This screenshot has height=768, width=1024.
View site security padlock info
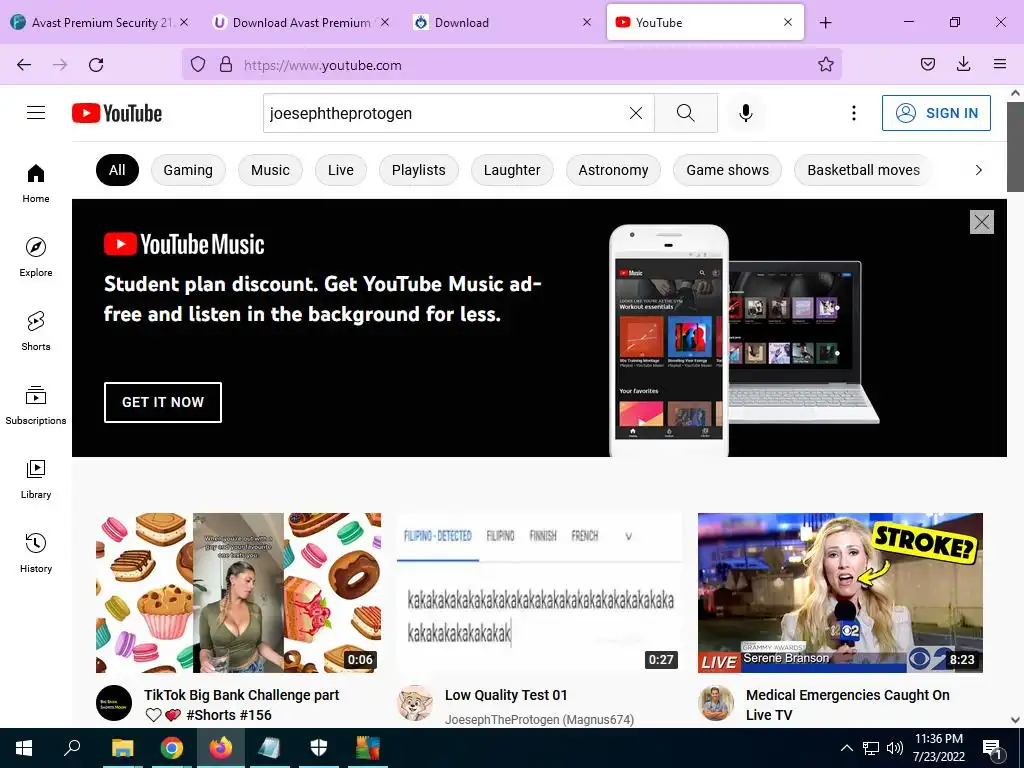coord(226,65)
